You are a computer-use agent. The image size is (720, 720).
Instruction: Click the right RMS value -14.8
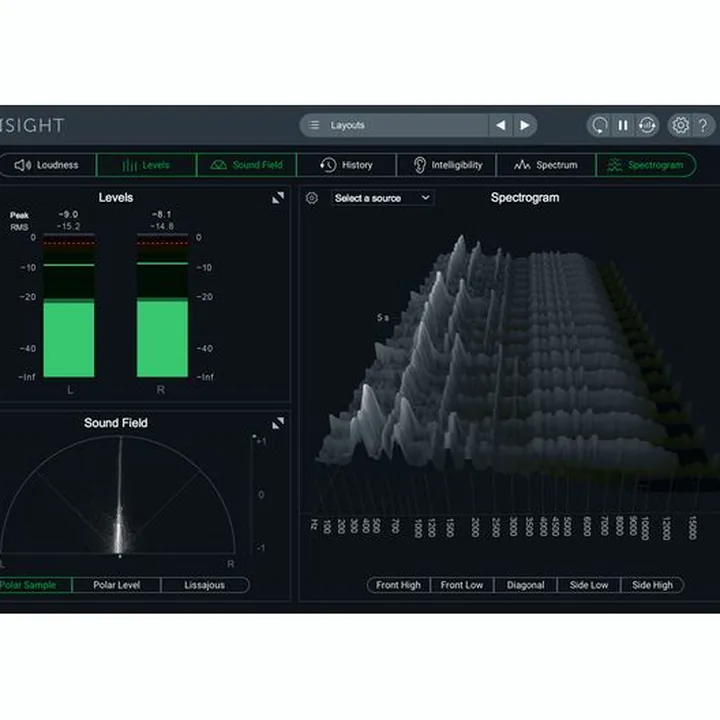pos(162,226)
